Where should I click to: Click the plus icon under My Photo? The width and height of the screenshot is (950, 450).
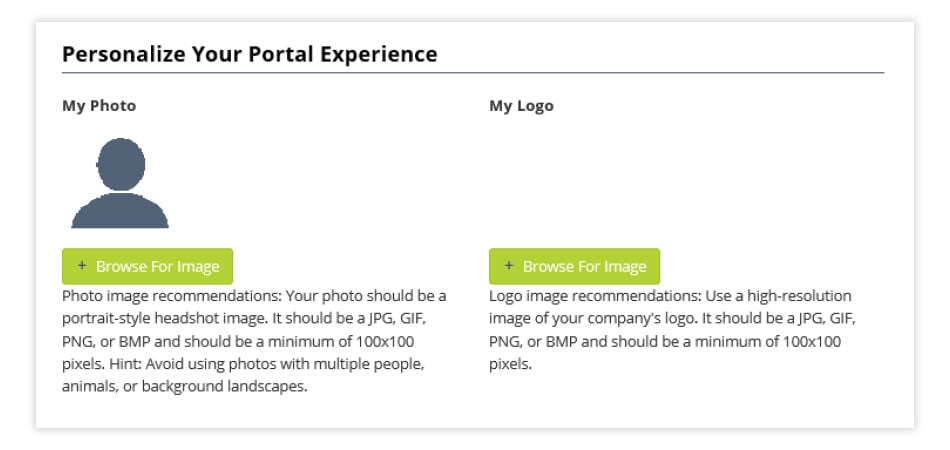click(82, 266)
